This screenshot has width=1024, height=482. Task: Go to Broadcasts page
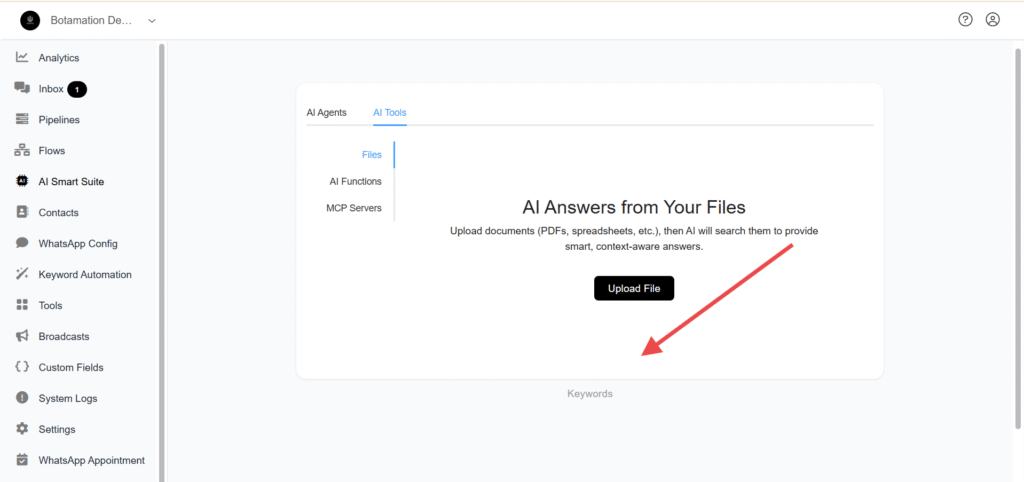point(64,336)
